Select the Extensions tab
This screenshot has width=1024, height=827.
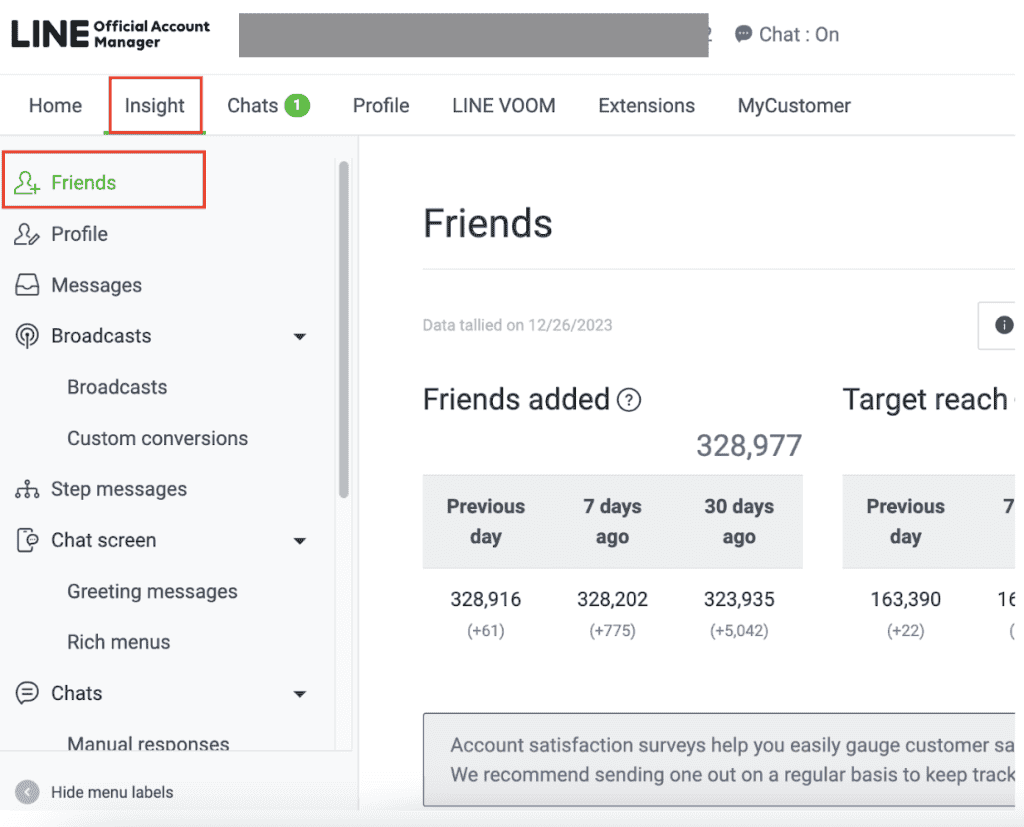646,105
